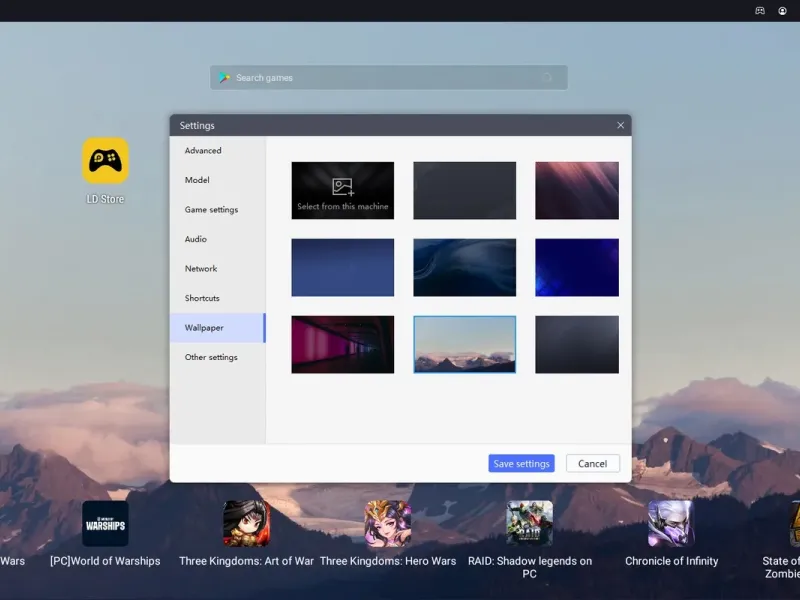The height and width of the screenshot is (600, 800).
Task: Open the user account icon
Action: [782, 11]
